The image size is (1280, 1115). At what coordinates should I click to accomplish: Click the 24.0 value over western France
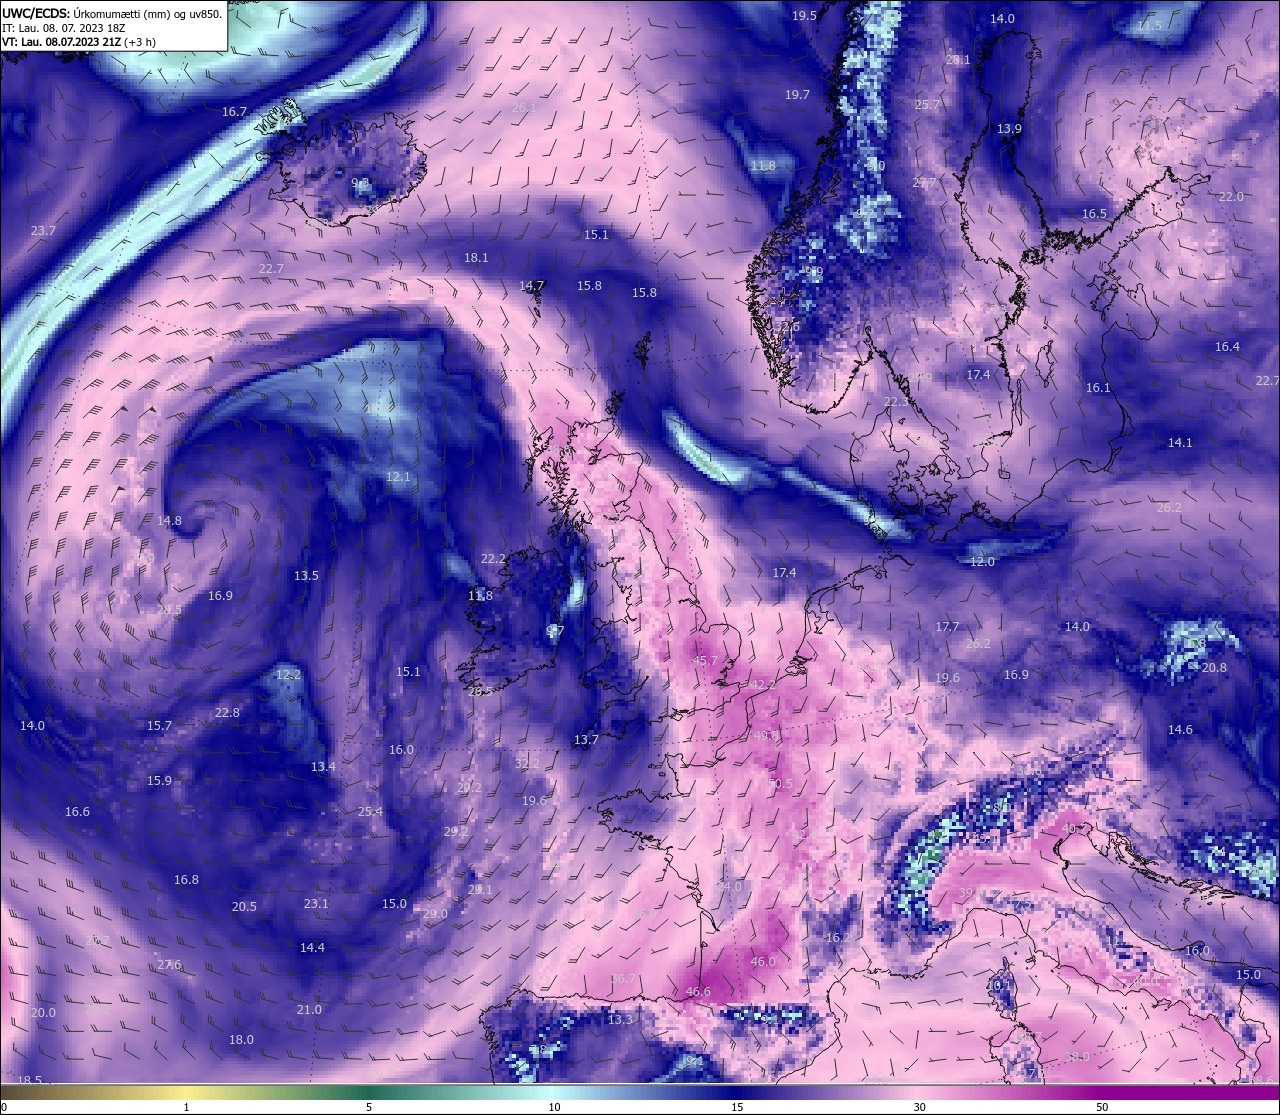(730, 887)
